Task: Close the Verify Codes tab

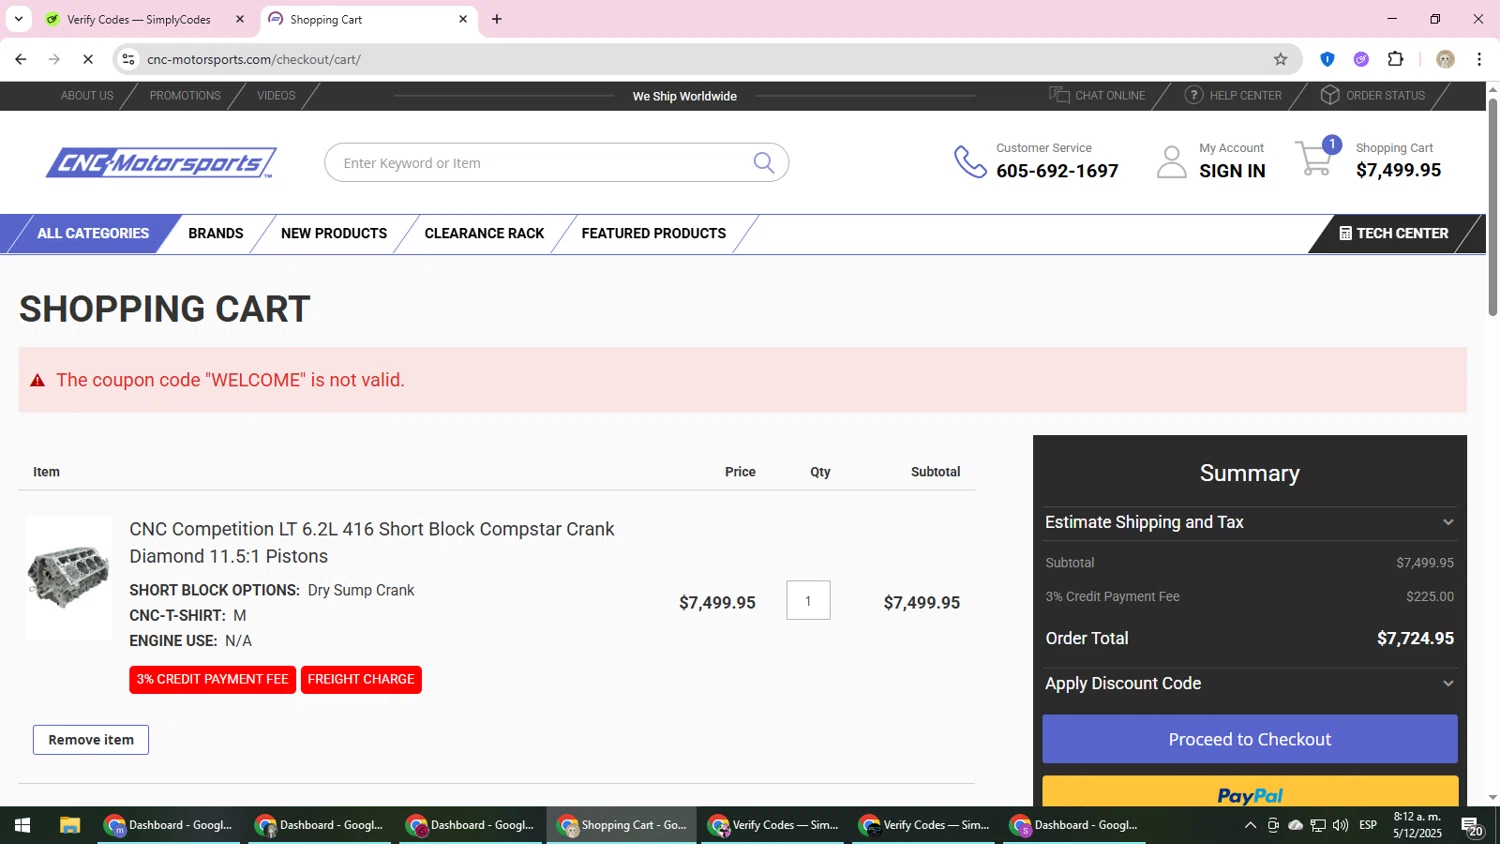Action: (240, 19)
